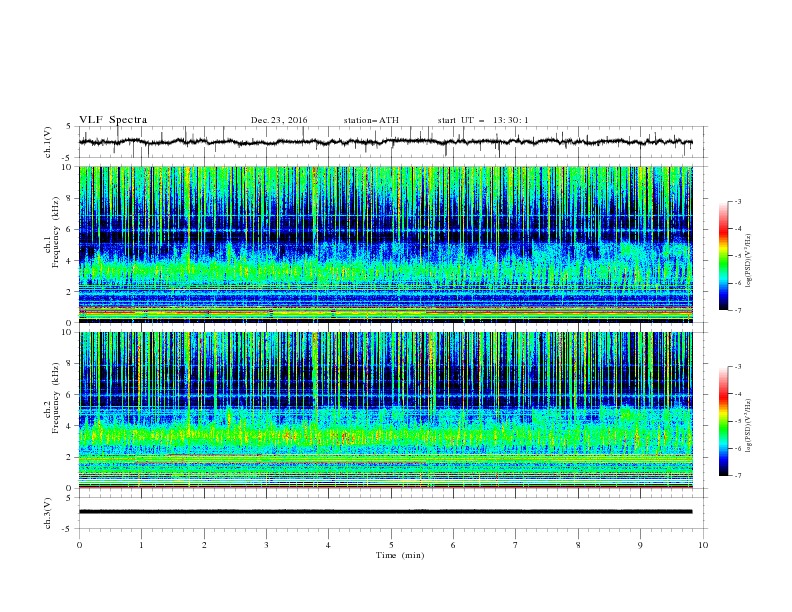Click time axis tick label "1"
792x612 pixels.
[x=141, y=545]
